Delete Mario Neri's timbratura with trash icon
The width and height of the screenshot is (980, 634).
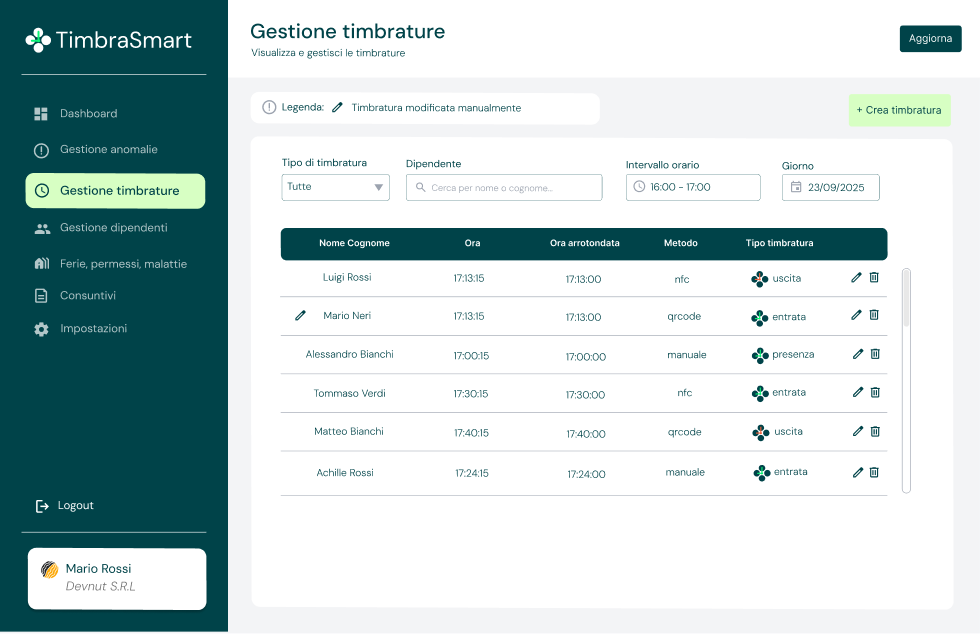pyautogui.click(x=874, y=315)
